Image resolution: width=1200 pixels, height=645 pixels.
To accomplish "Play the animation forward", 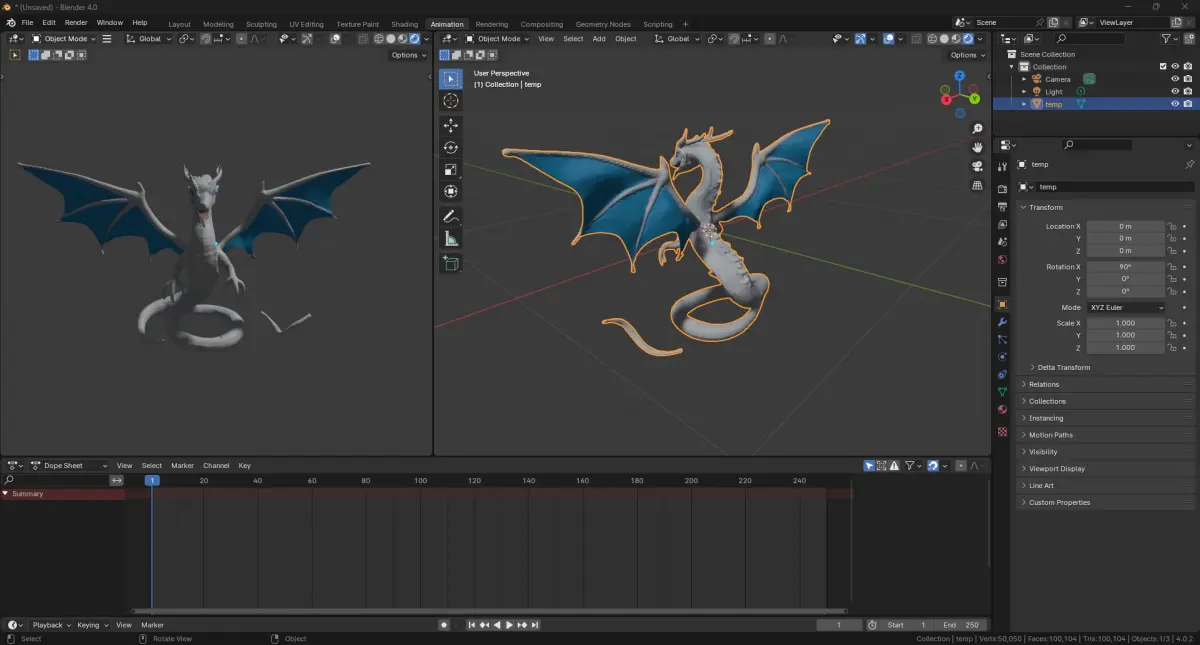I will tap(509, 625).
